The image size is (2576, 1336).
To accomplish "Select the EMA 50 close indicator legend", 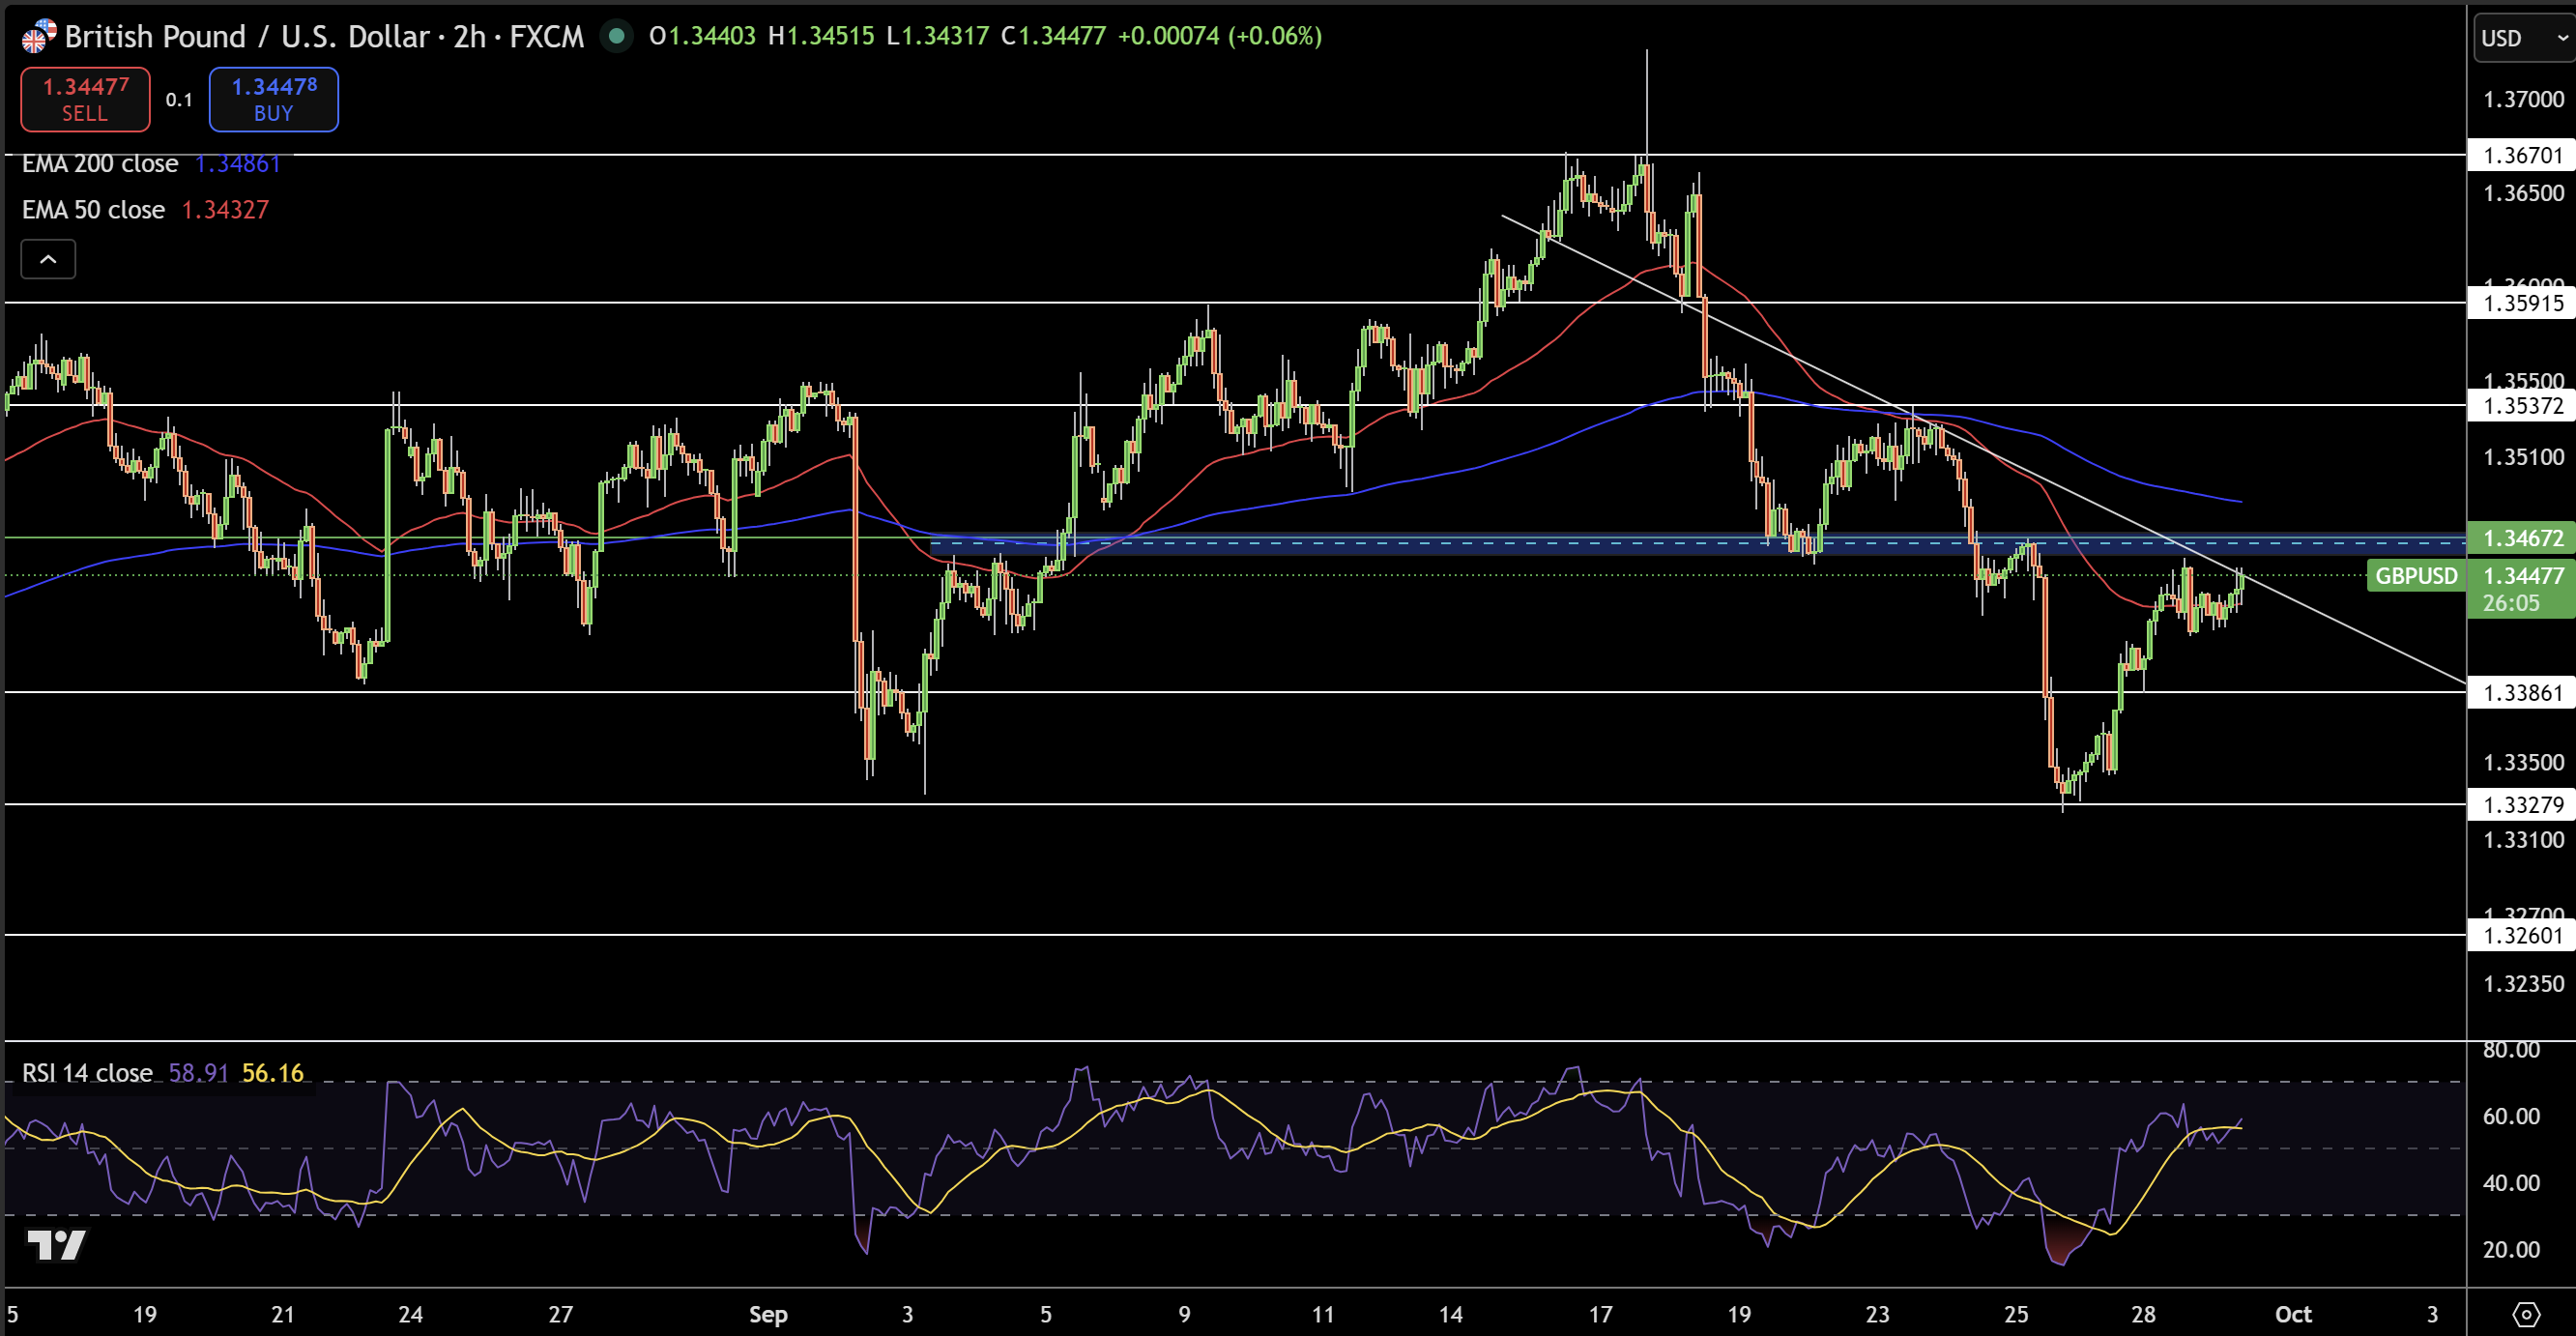I will click(x=94, y=210).
